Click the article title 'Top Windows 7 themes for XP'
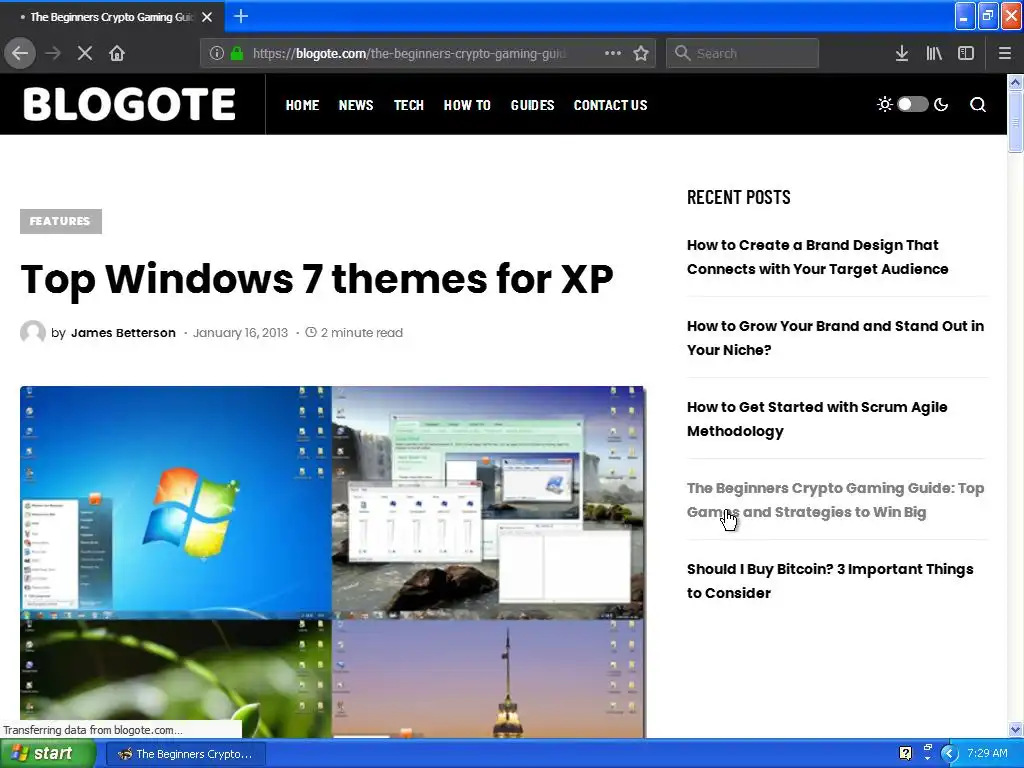 (317, 279)
